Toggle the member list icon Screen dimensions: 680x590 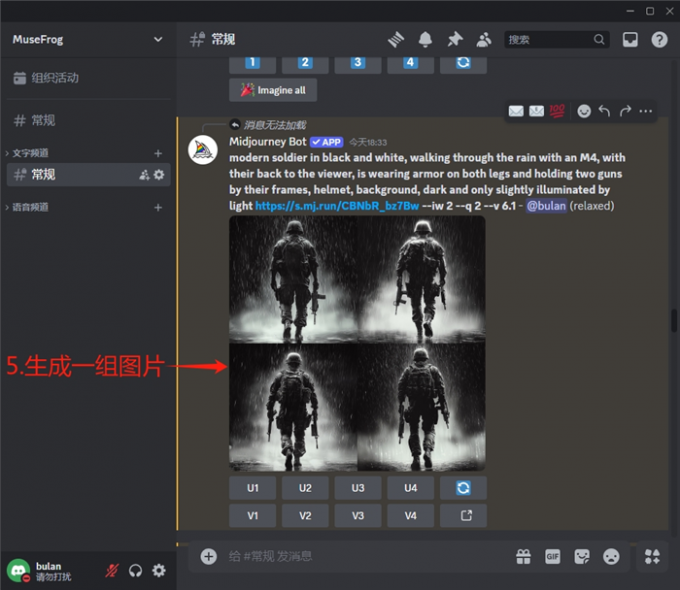pos(484,39)
